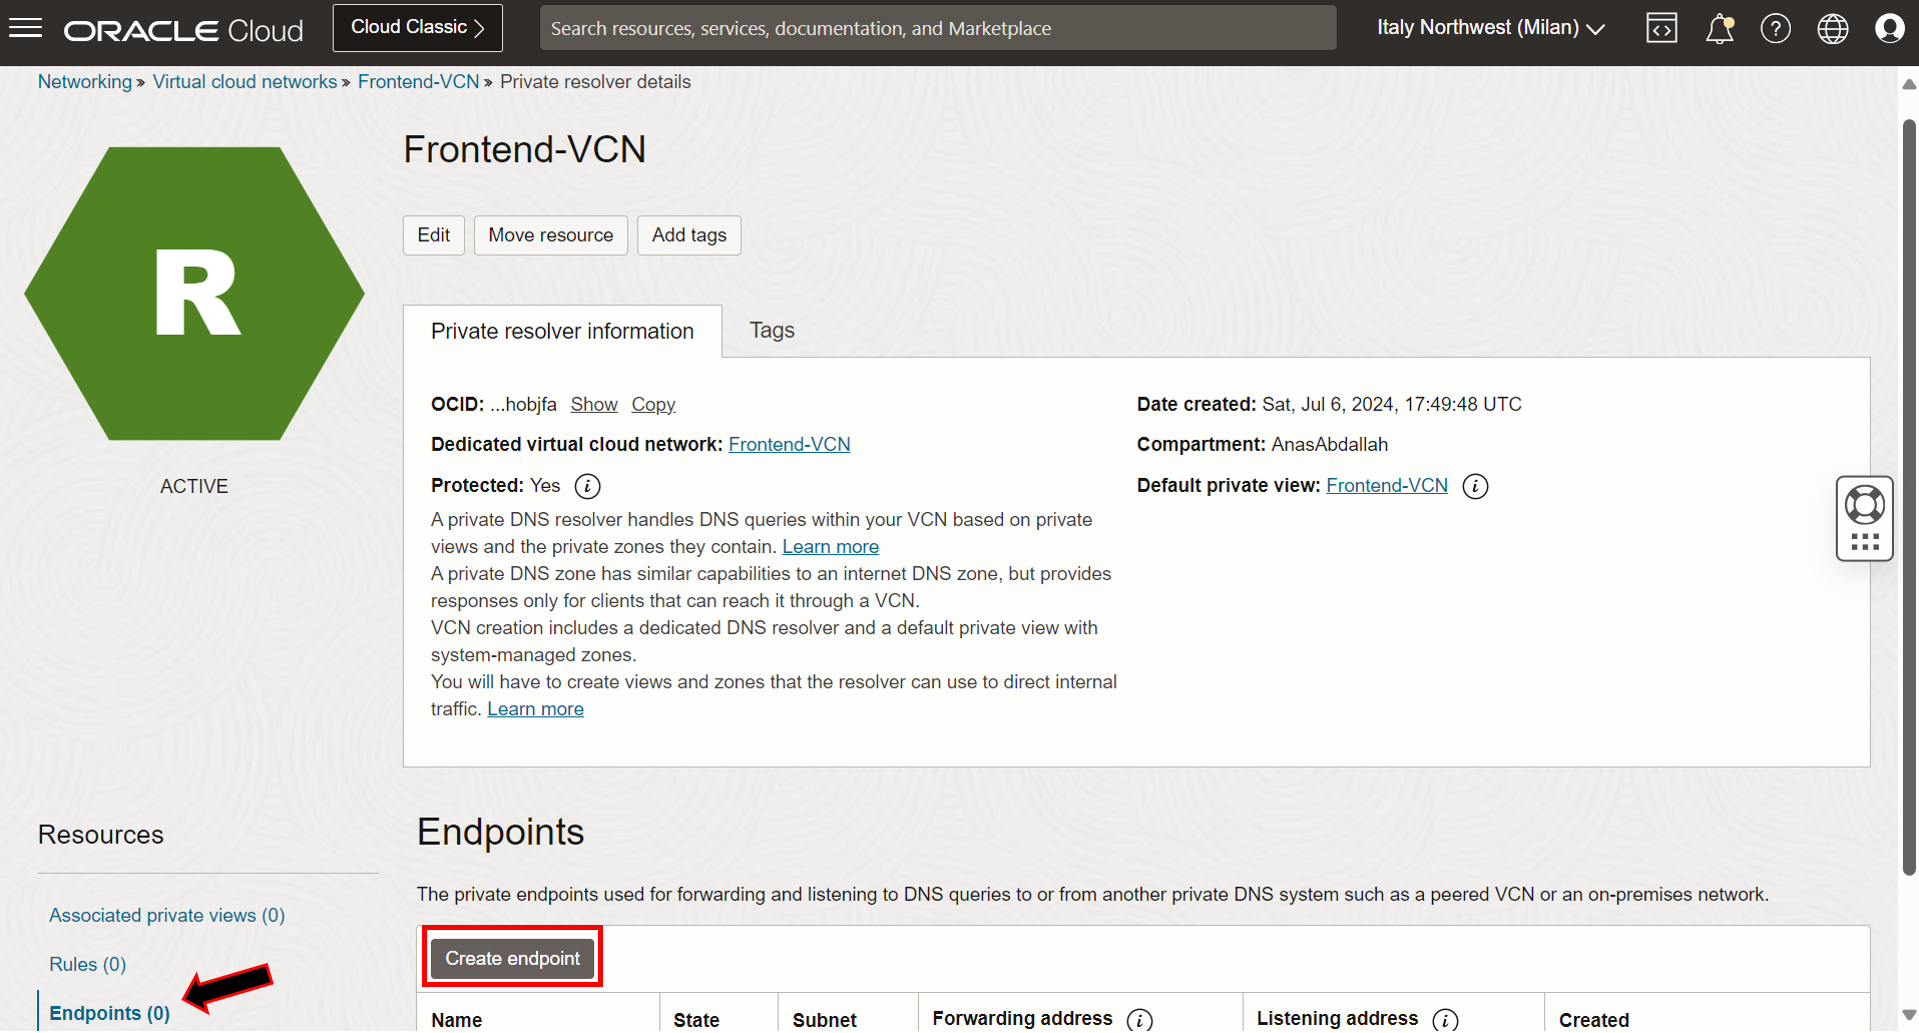Image resolution: width=1919 pixels, height=1033 pixels.
Task: Click the Edit button
Action: [x=434, y=235]
